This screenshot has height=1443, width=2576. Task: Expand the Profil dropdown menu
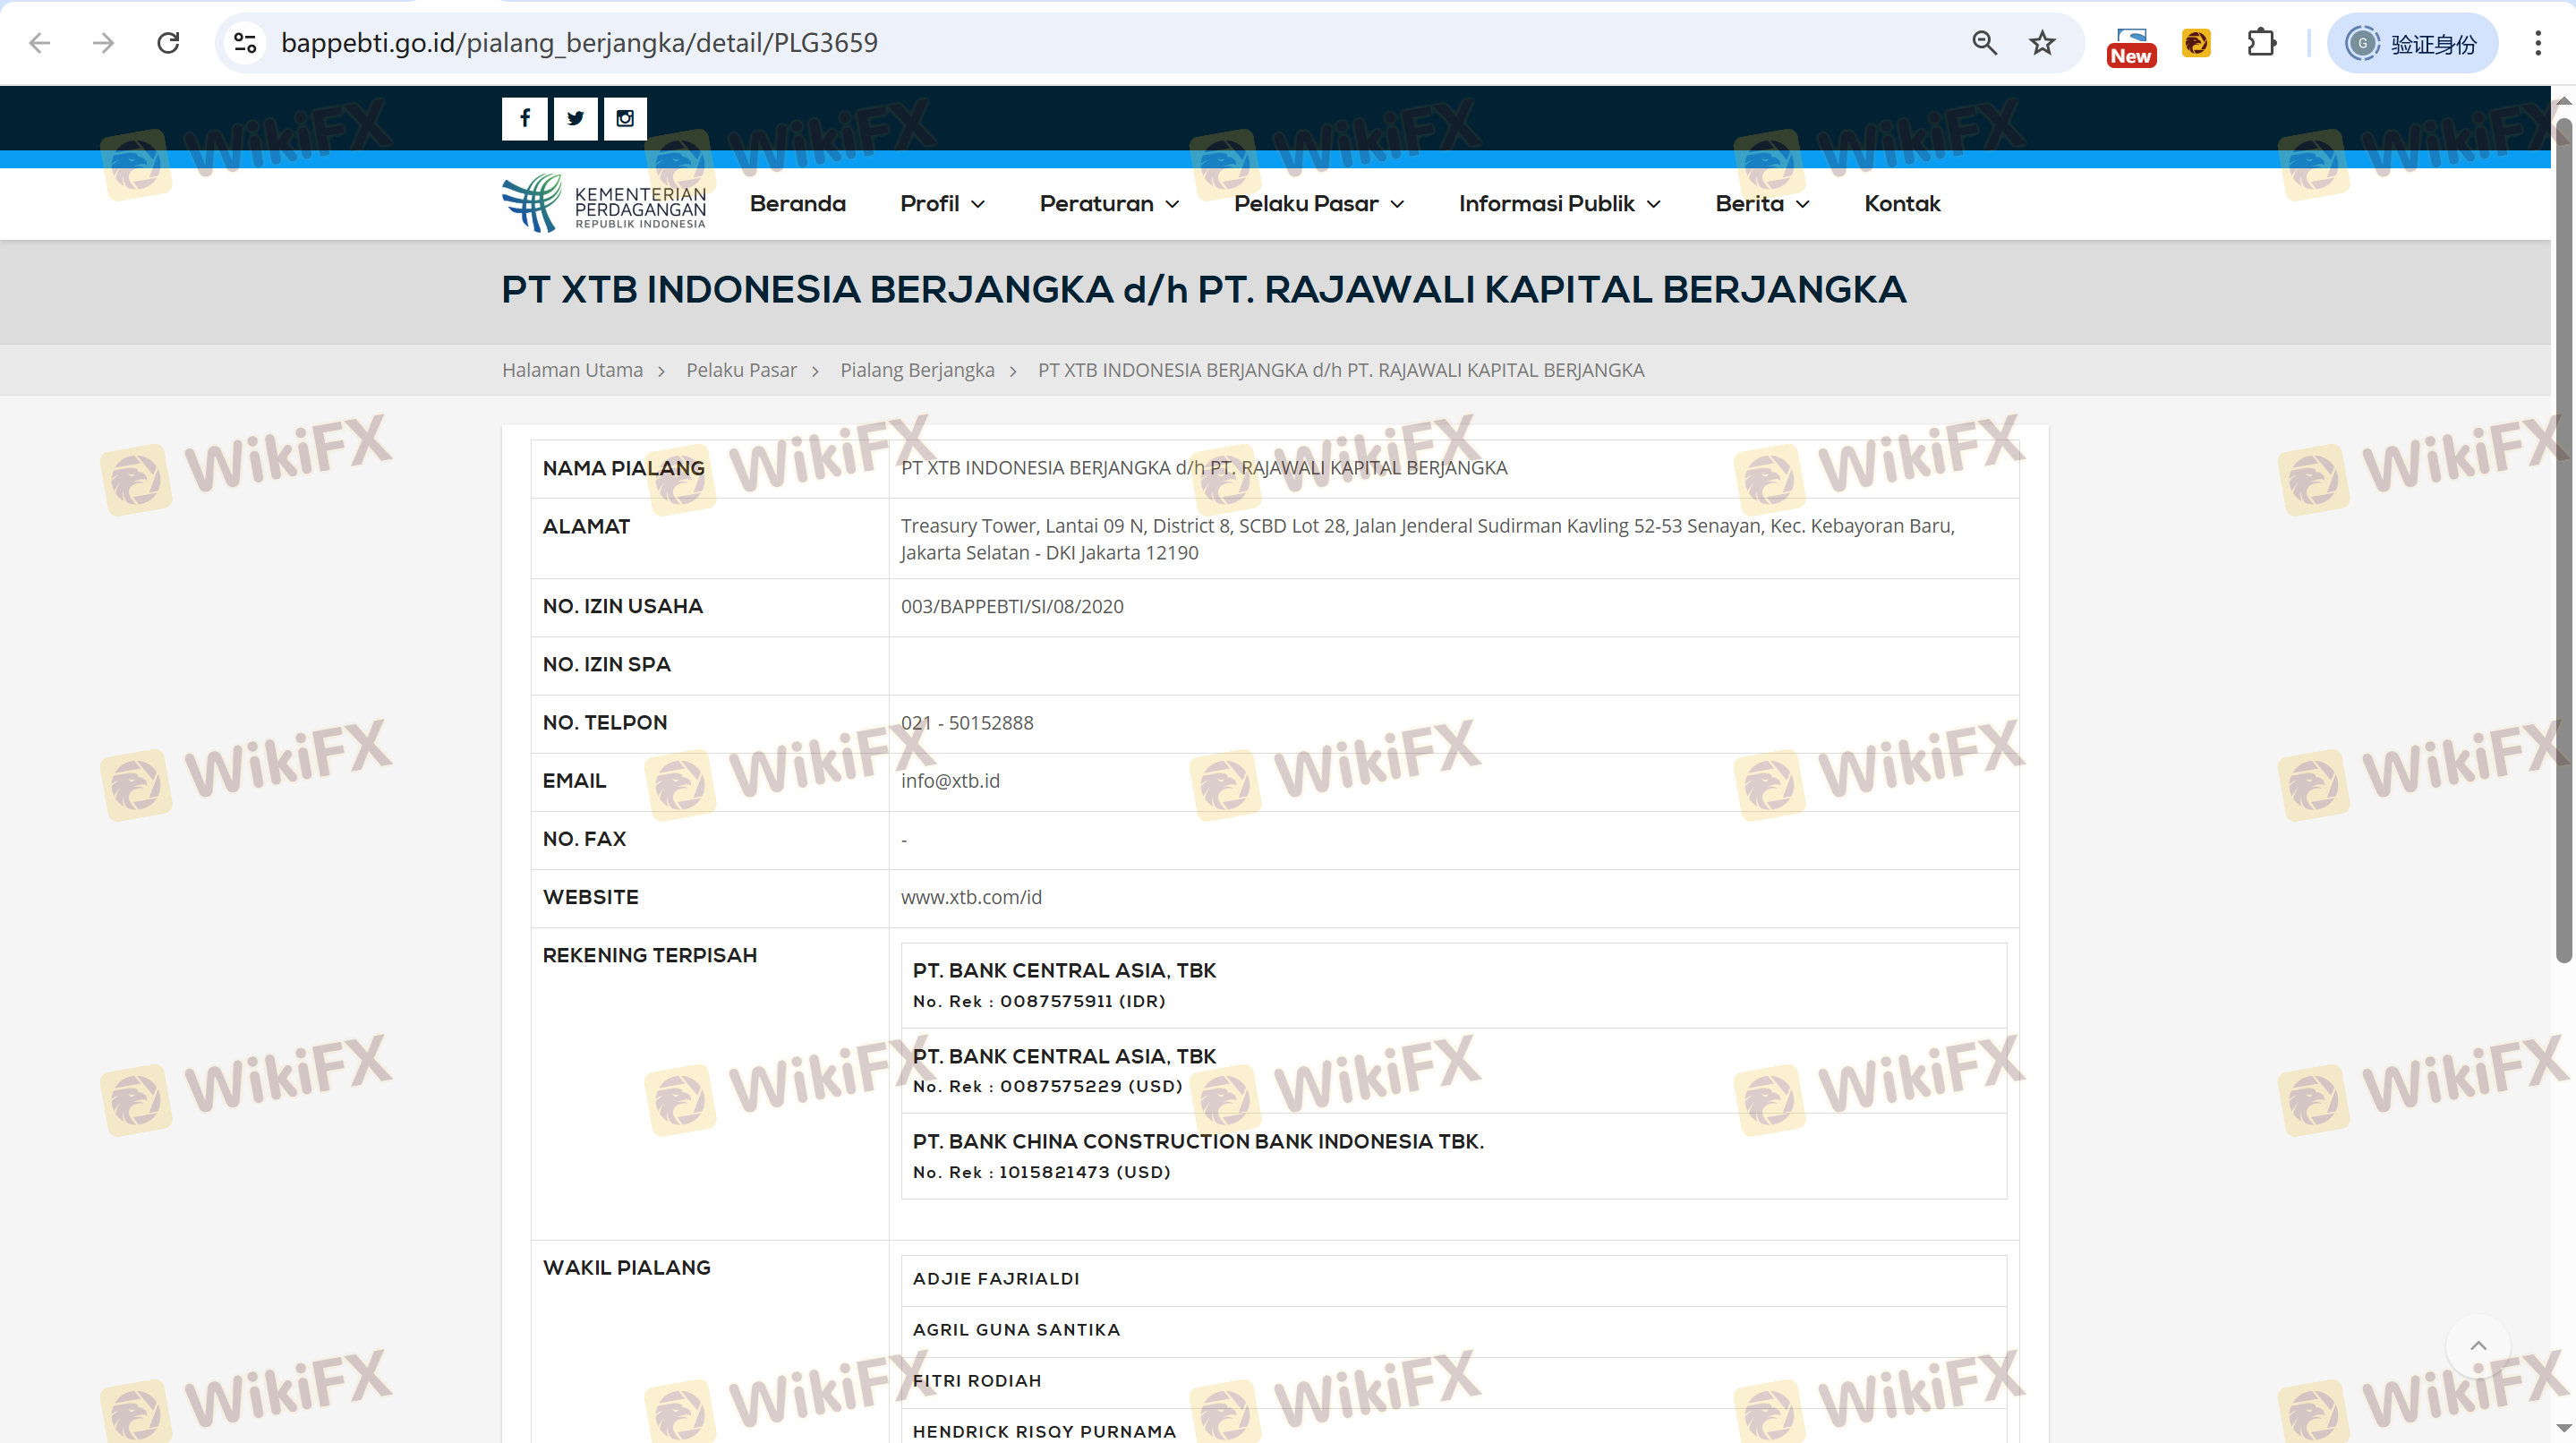click(x=942, y=204)
